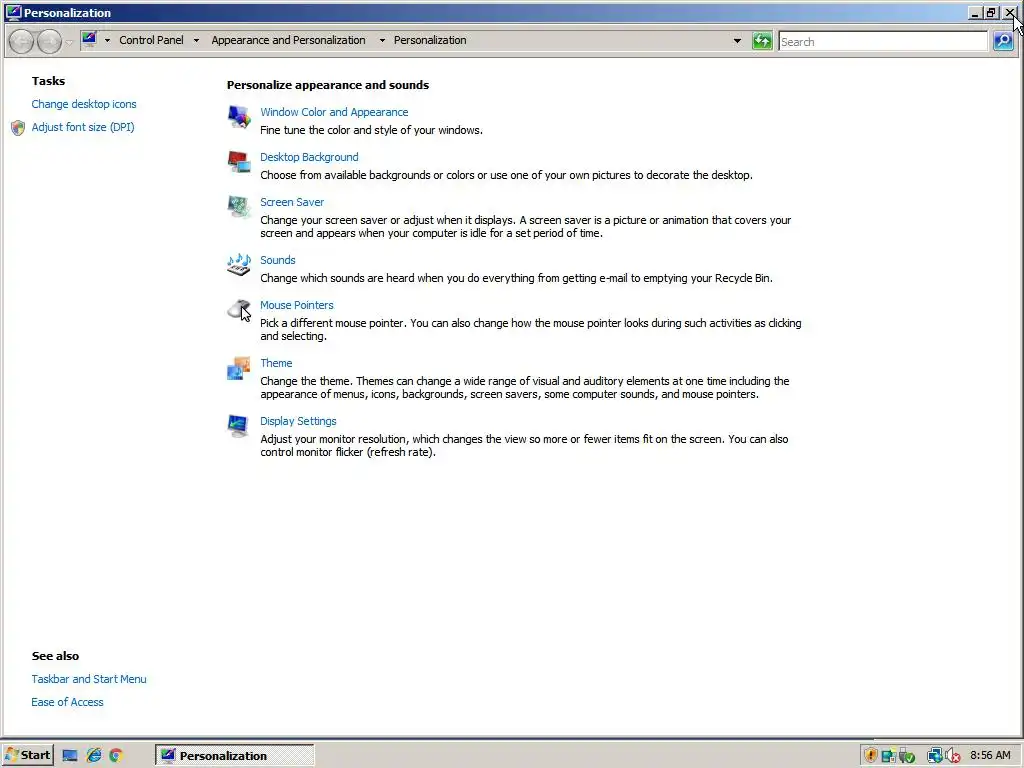Open the Sounds link
Viewport: 1024px width, 768px height.
278,260
